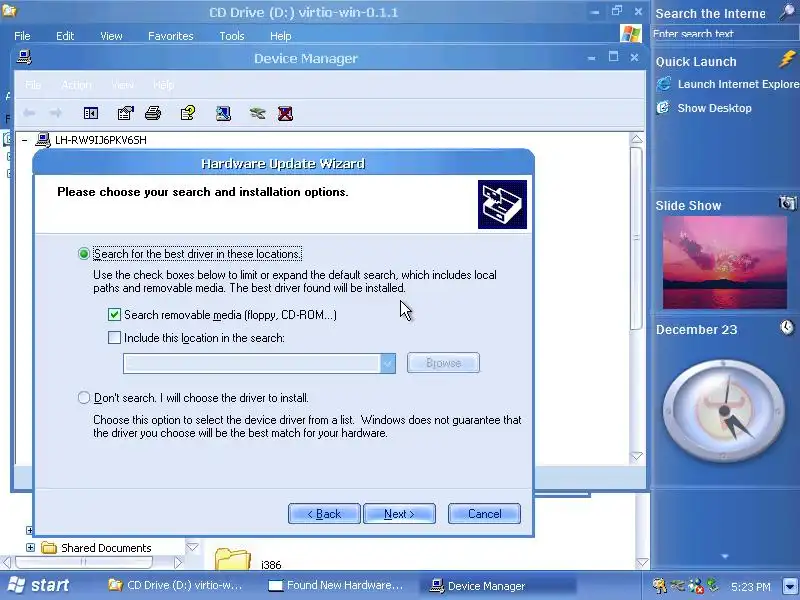Click the yellow security key tray icon
The width and height of the screenshot is (800, 600).
[x=660, y=585]
